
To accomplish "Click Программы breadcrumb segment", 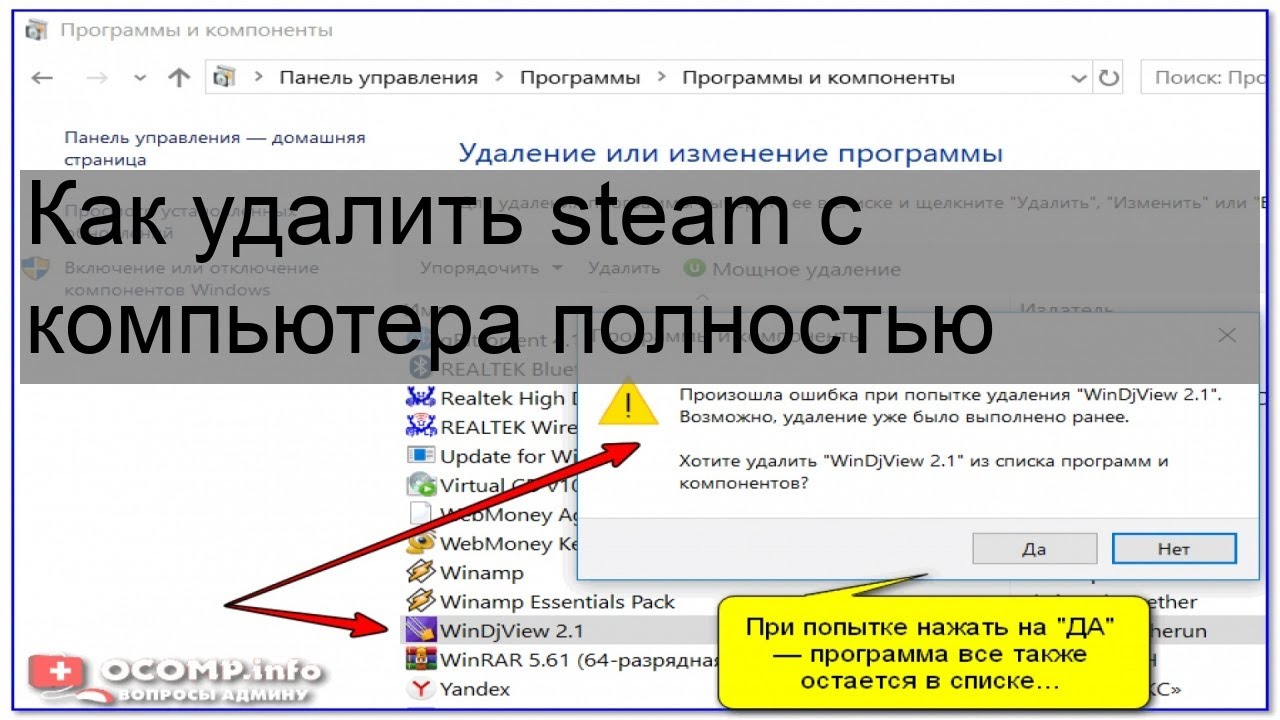I will click(x=580, y=78).
